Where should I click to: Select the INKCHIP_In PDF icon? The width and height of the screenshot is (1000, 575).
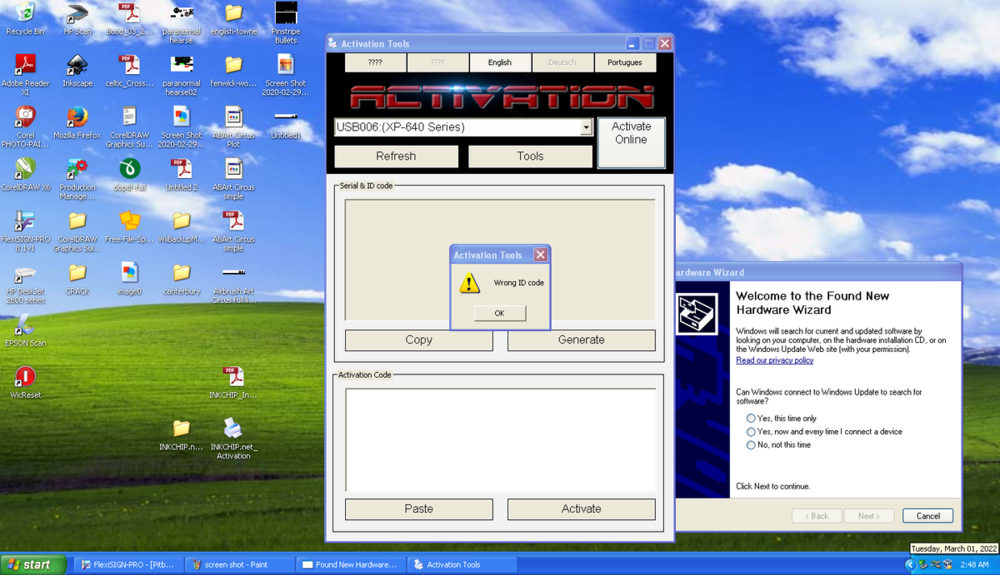click(x=233, y=382)
